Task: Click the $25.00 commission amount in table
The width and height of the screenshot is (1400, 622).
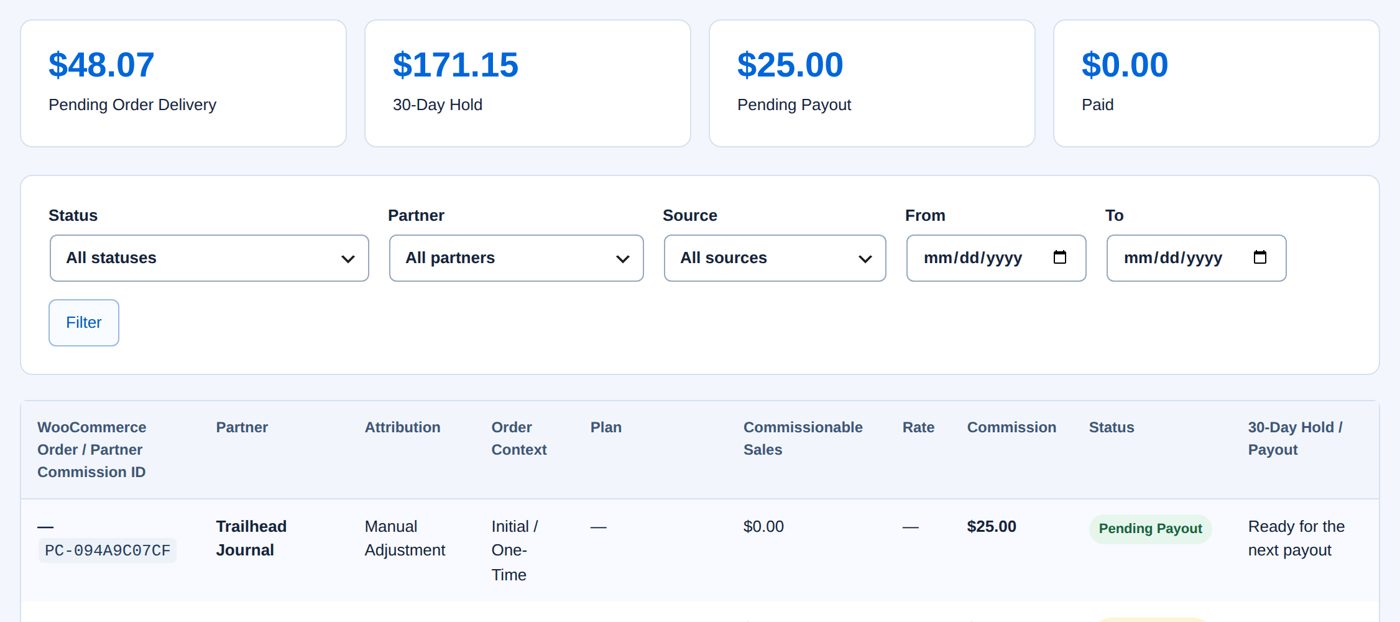Action: pos(992,527)
